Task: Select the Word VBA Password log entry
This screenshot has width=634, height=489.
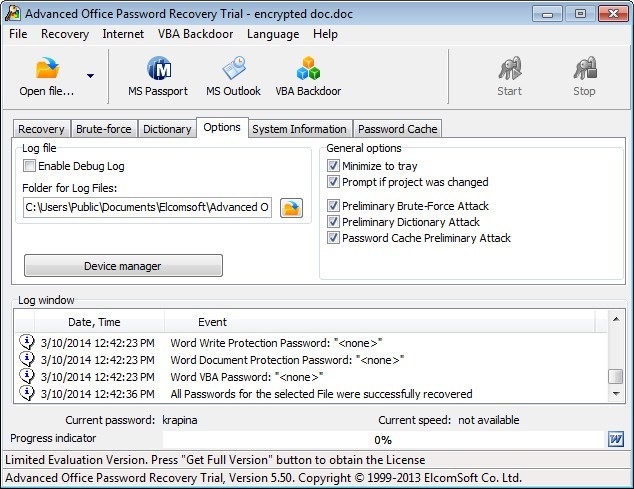Action: click(311, 377)
